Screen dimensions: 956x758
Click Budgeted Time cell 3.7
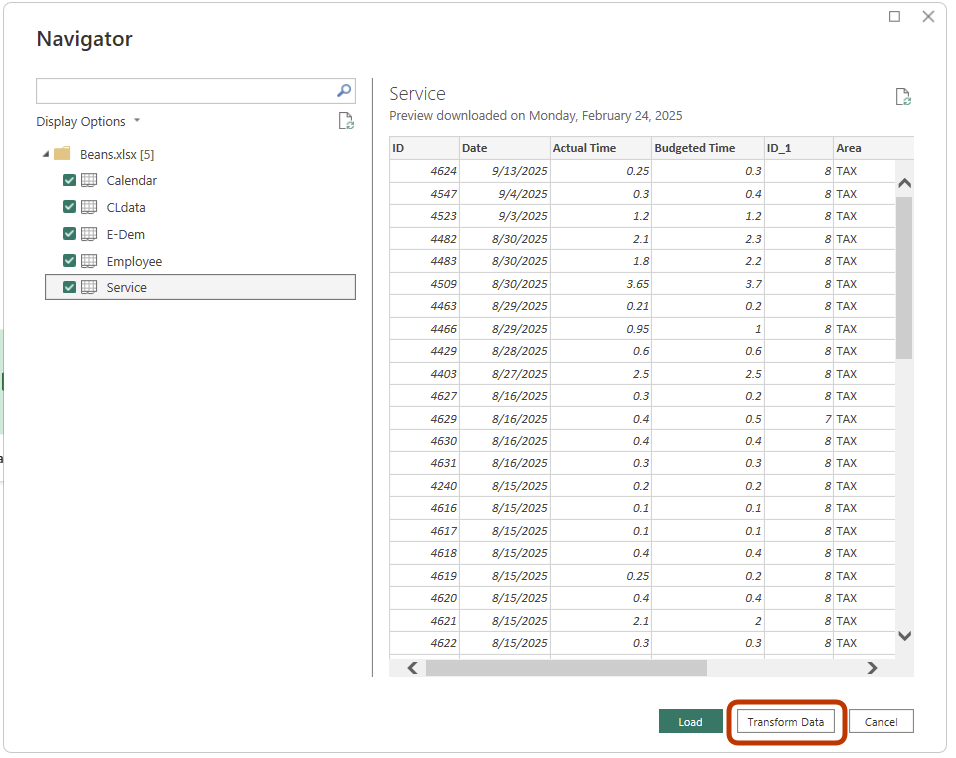point(708,284)
